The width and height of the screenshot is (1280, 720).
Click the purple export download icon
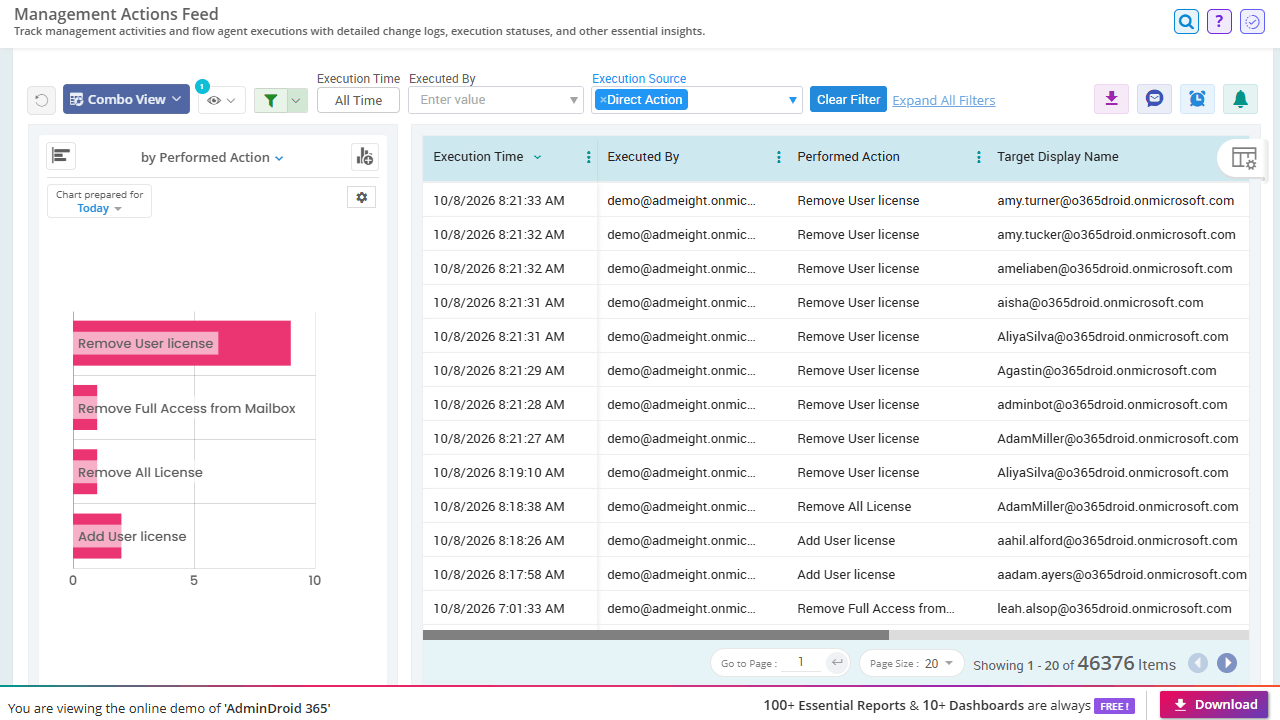[x=1111, y=99]
